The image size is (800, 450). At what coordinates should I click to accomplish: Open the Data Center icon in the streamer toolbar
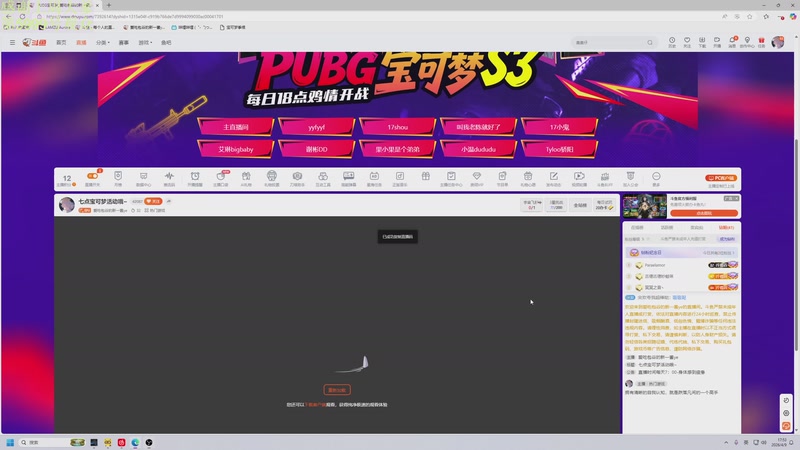(x=143, y=178)
